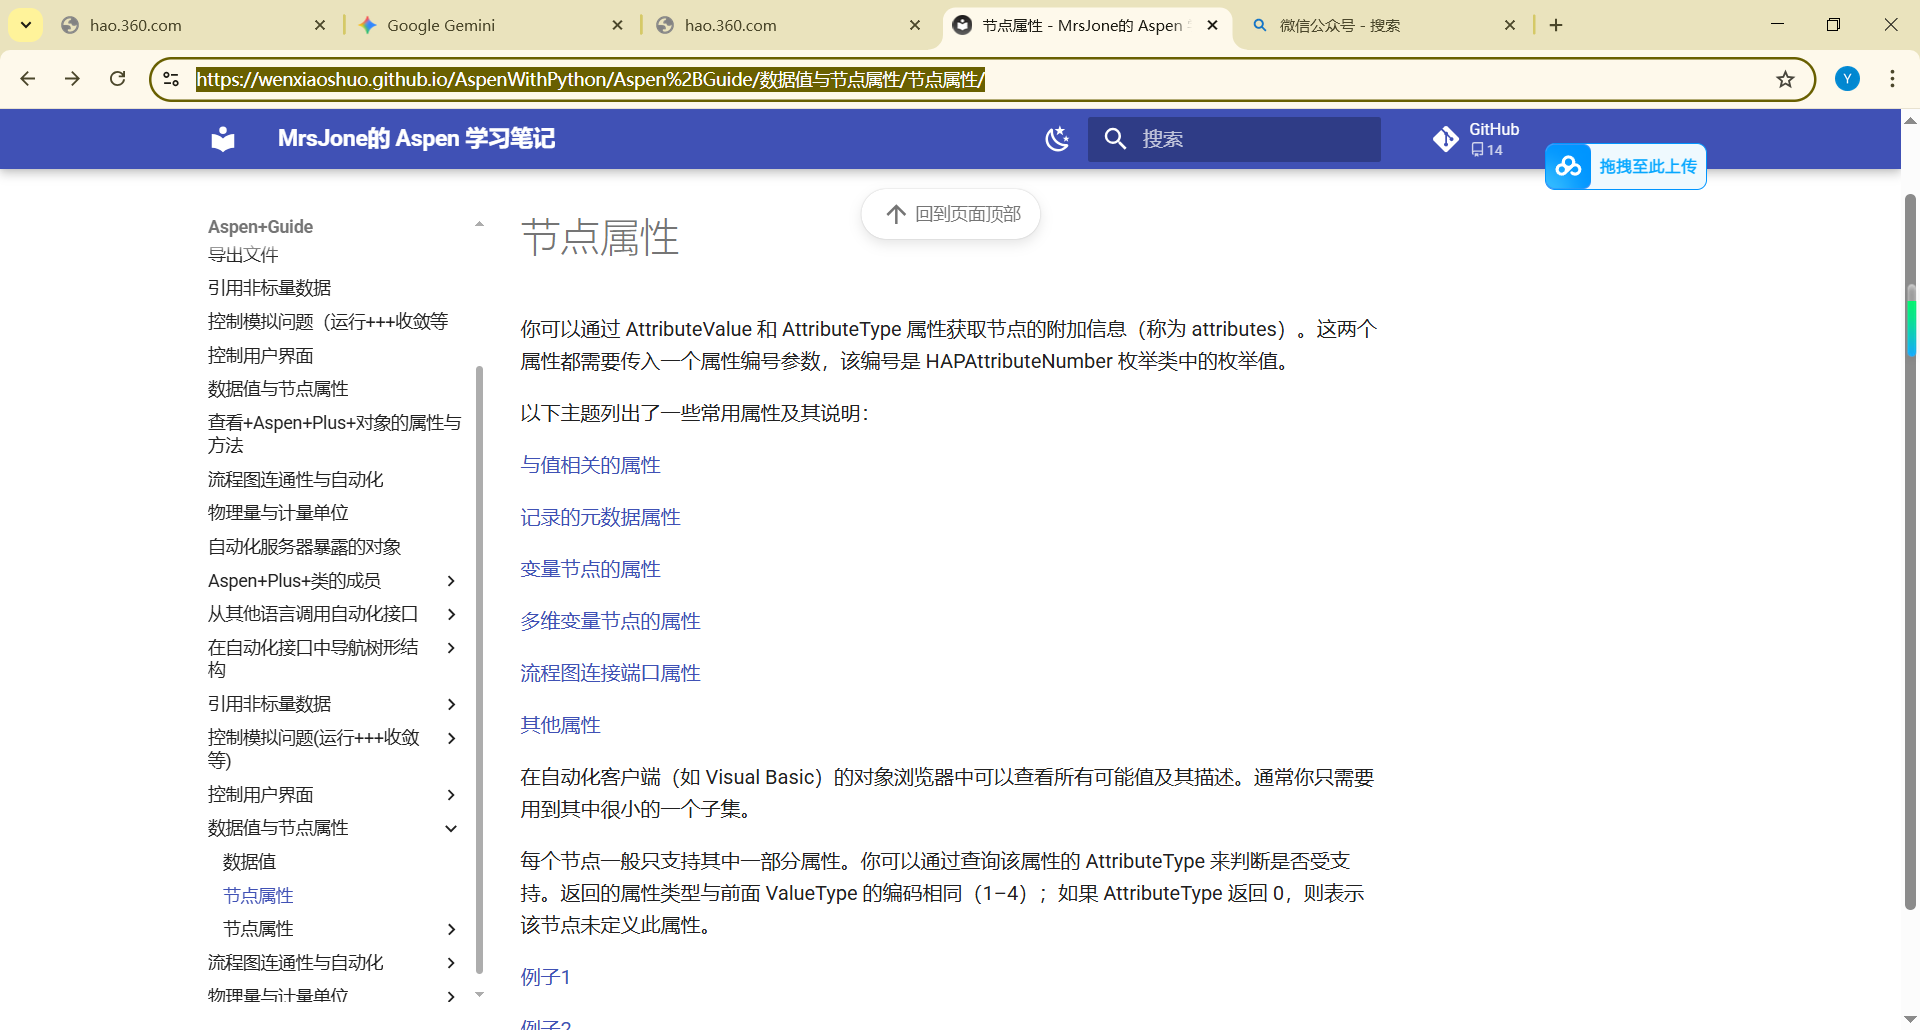Viewport: 1920px width, 1030px height.
Task: Click the cloud upload drag icon
Action: point(1568,167)
